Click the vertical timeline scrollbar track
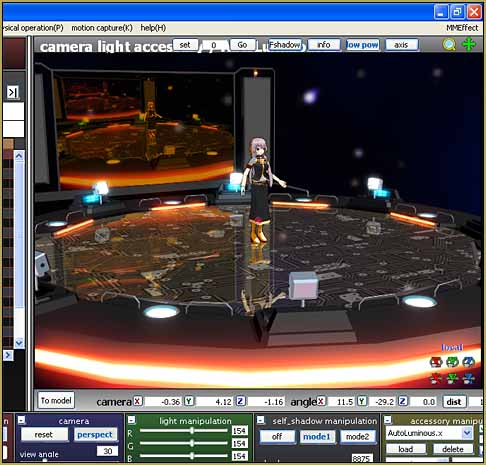Screen dimensions: 486x465 pyautogui.click(x=19, y=249)
